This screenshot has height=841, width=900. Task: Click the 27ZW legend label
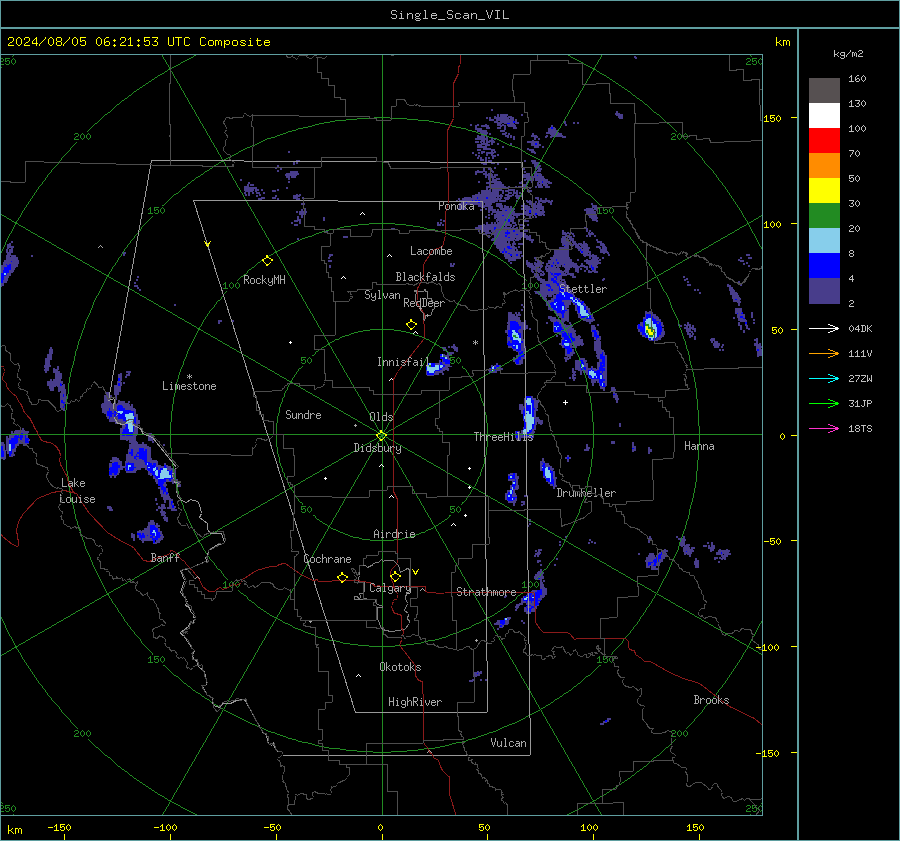coord(860,378)
